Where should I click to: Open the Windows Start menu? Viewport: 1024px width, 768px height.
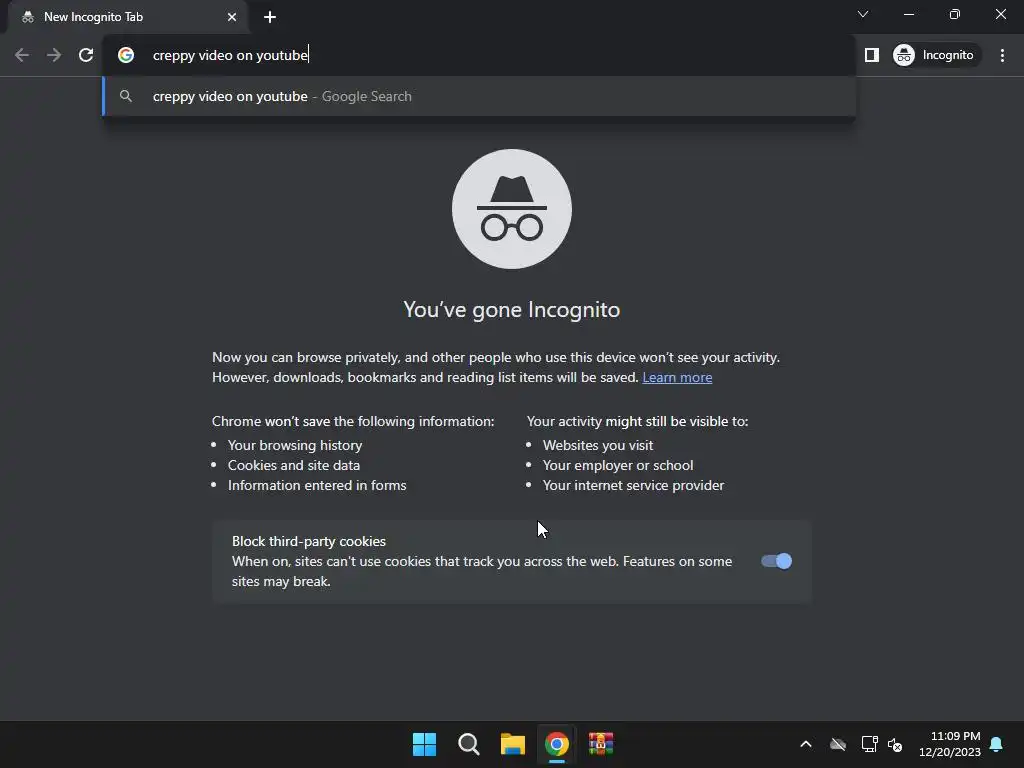click(x=424, y=744)
